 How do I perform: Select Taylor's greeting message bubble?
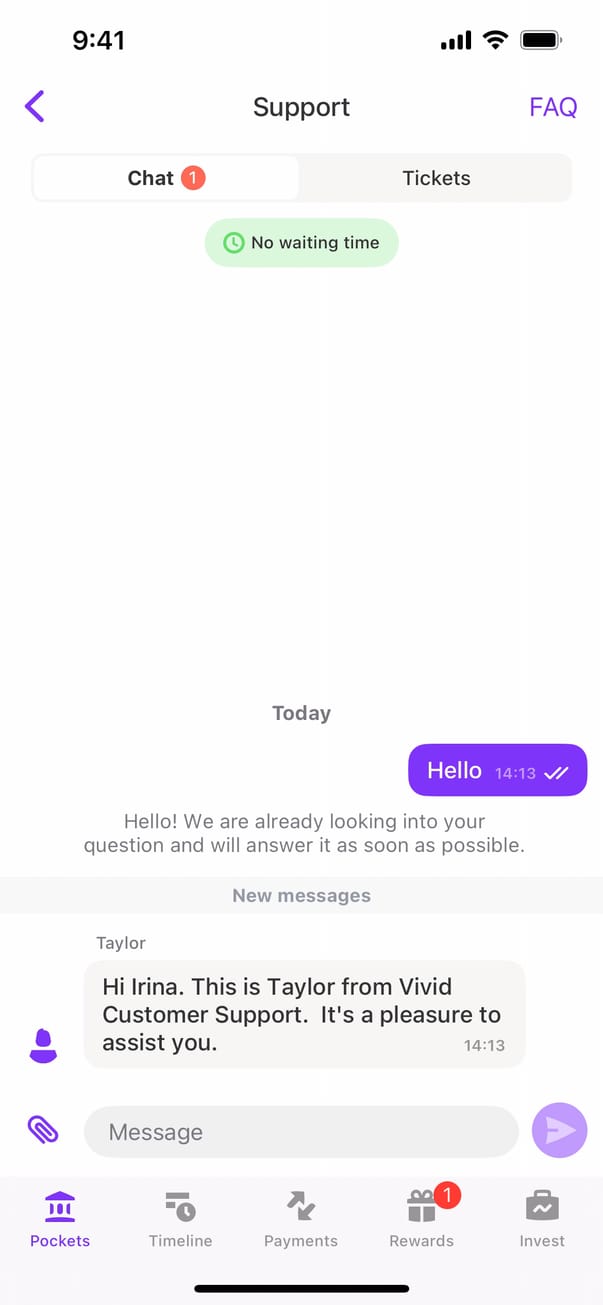pyautogui.click(x=304, y=1015)
